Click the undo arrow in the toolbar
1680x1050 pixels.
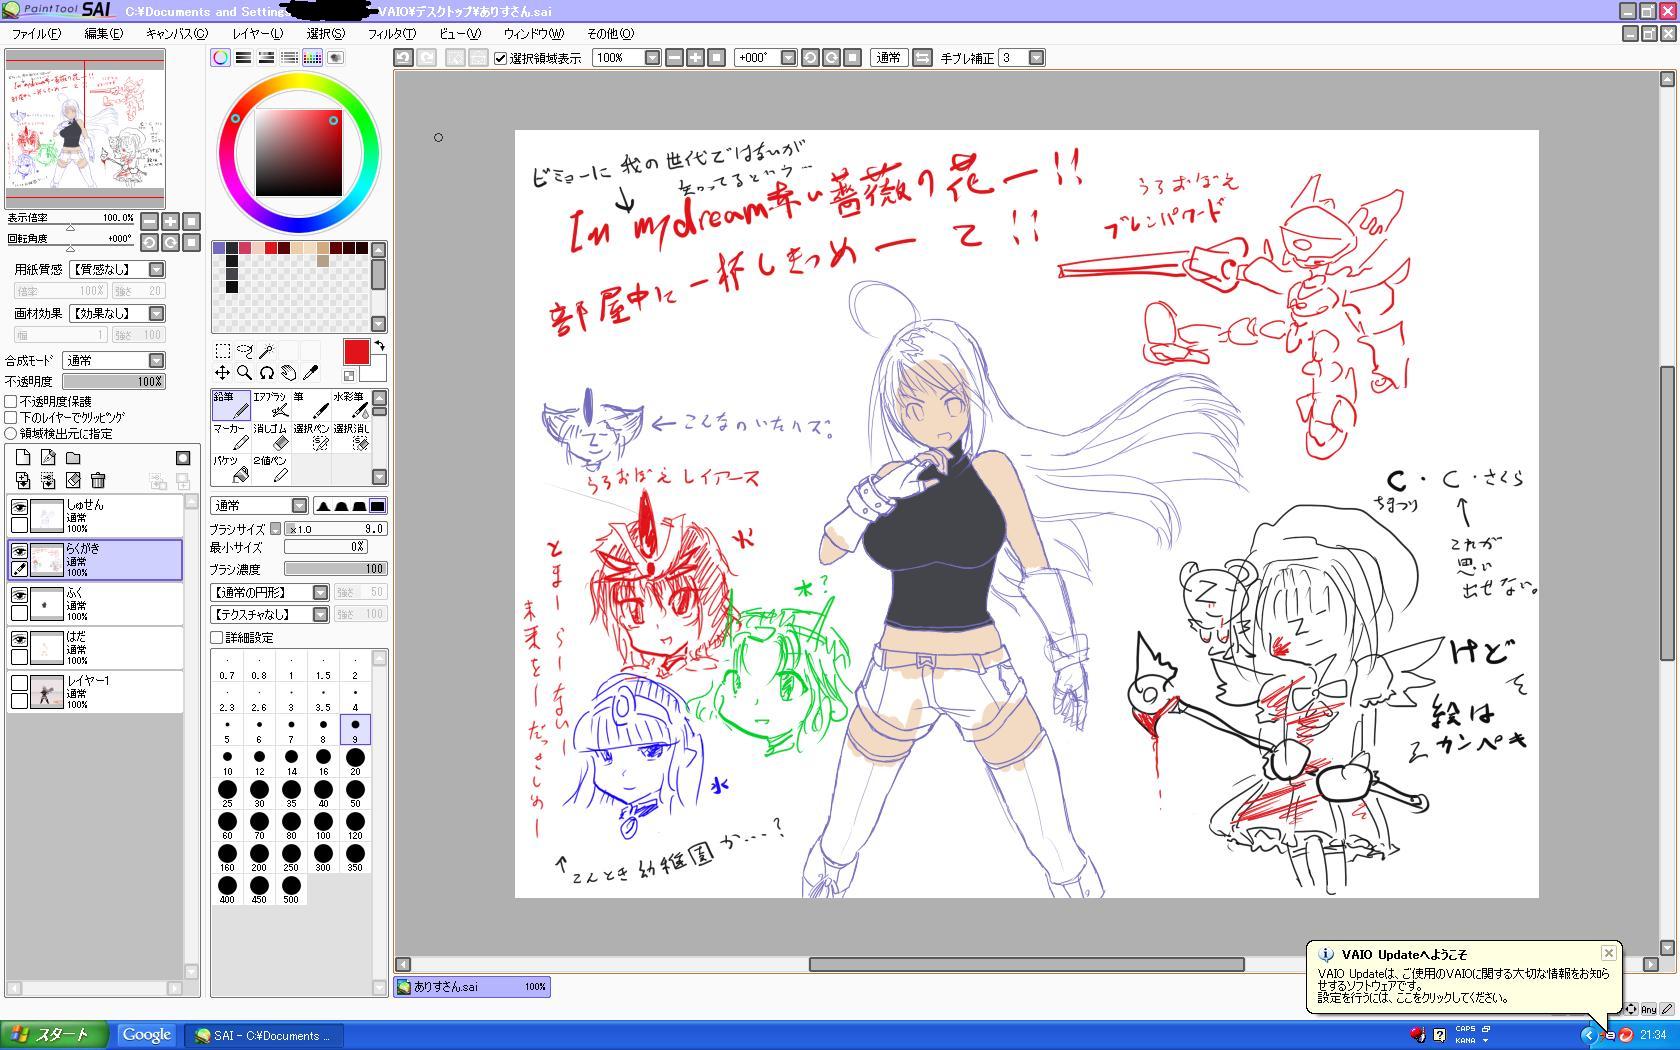pos(403,58)
